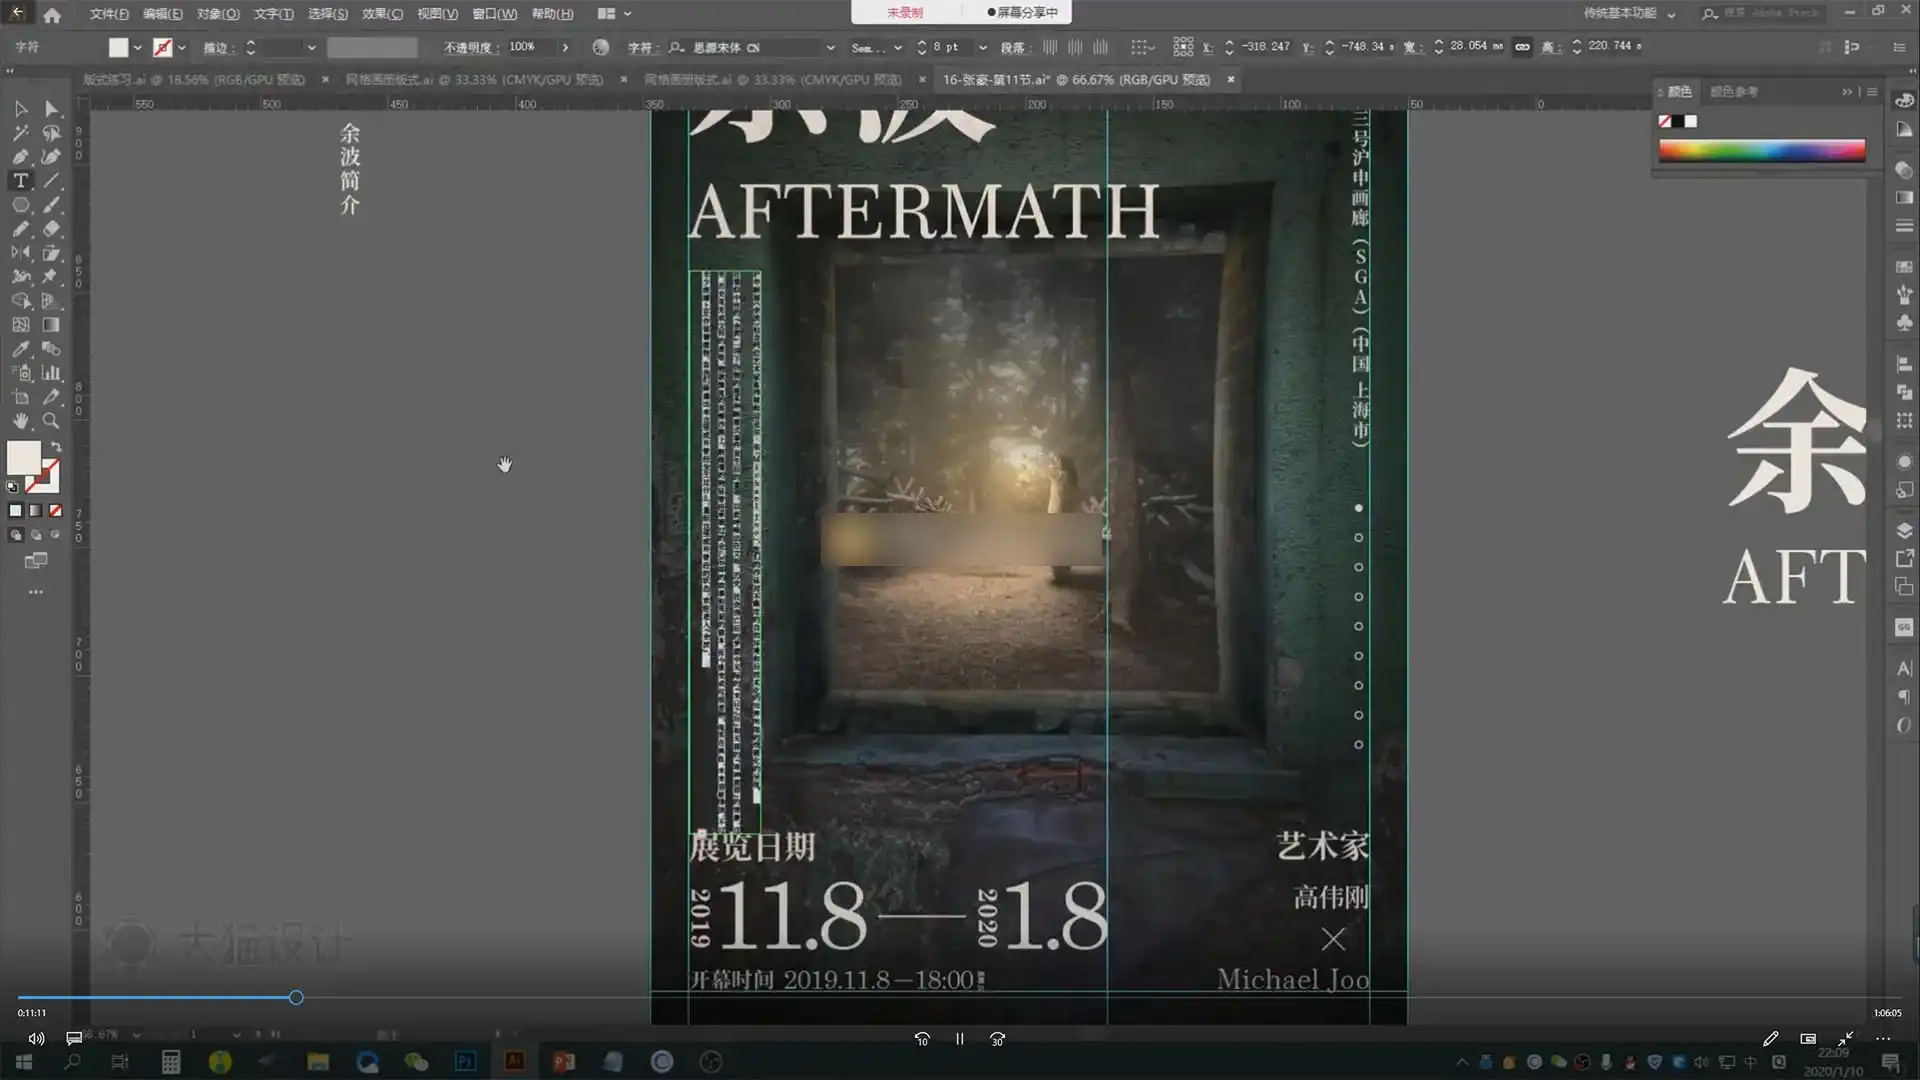This screenshot has width=1920, height=1080.
Task: Choose the Gradient tool
Action: coord(51,325)
